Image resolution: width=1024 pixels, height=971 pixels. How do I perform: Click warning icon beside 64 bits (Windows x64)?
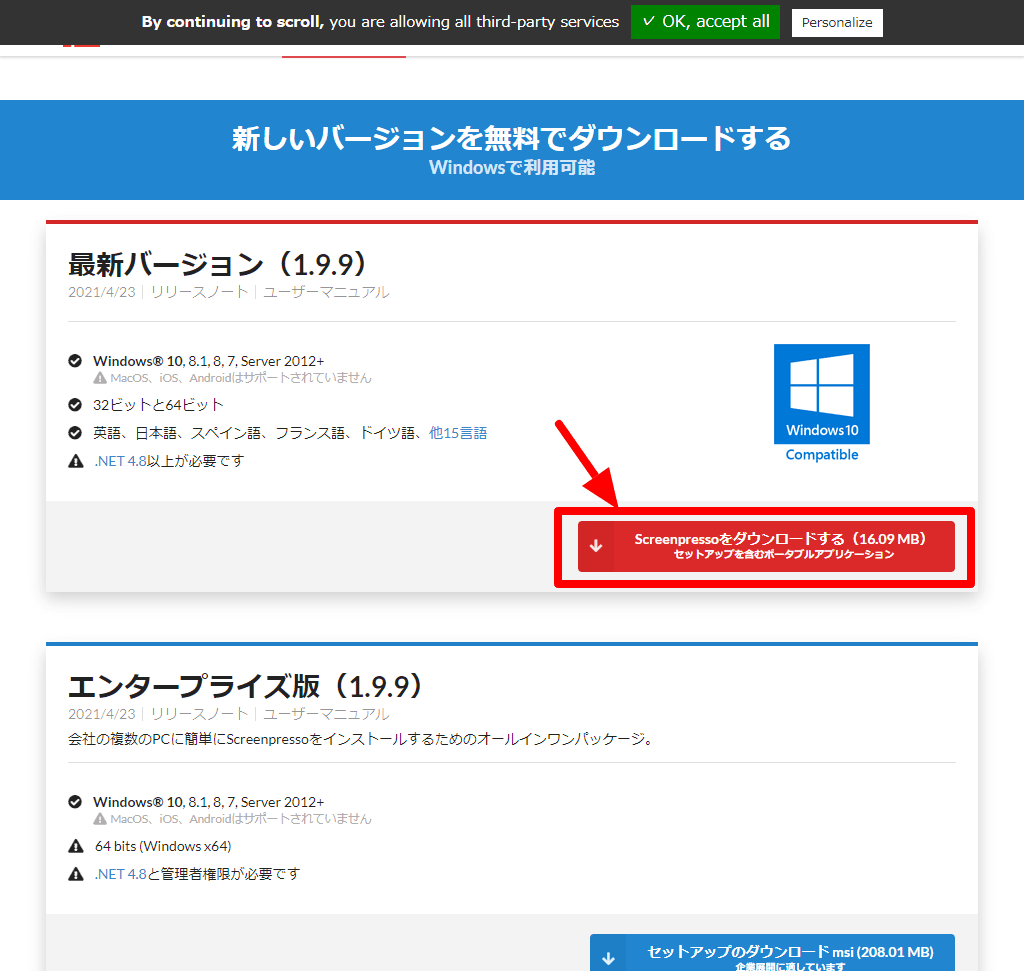point(76,846)
